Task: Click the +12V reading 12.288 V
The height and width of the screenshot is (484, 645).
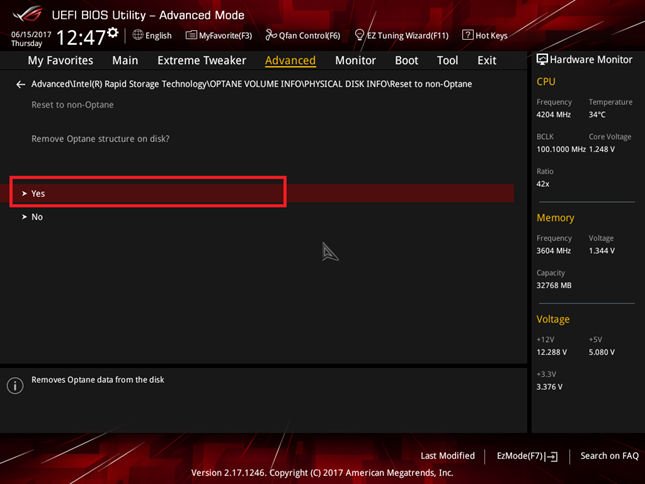Action: pyautogui.click(x=552, y=352)
